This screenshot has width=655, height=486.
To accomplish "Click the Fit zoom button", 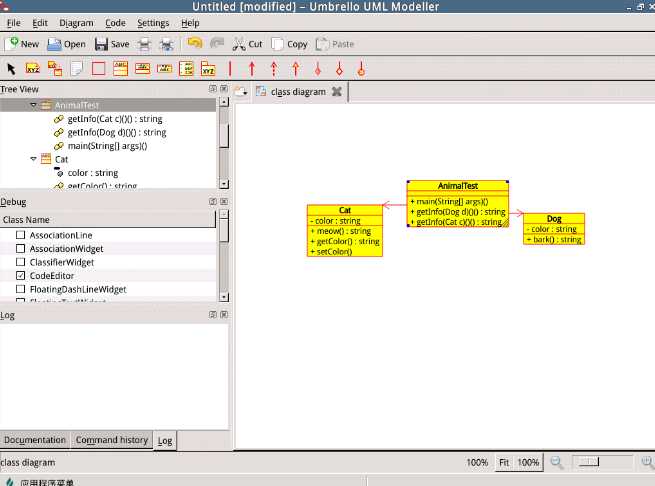I will (504, 462).
